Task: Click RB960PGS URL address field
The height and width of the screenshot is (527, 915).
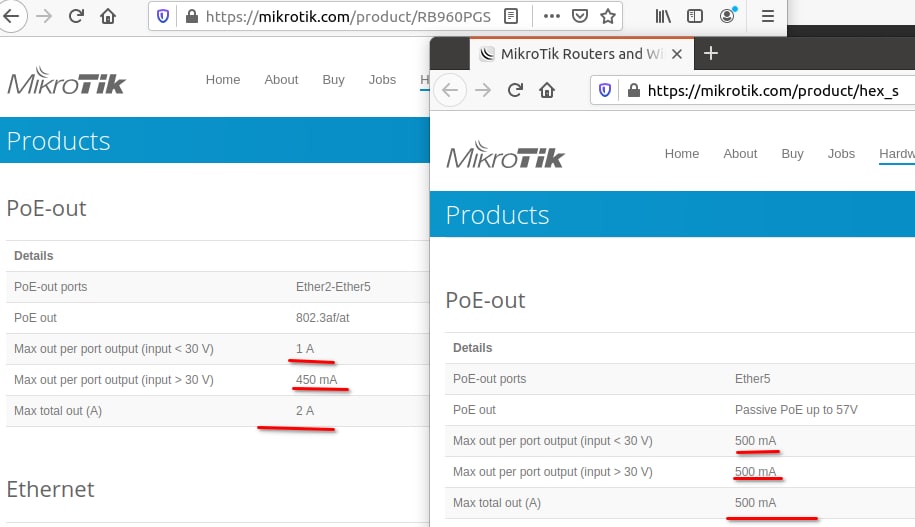Action: point(347,16)
